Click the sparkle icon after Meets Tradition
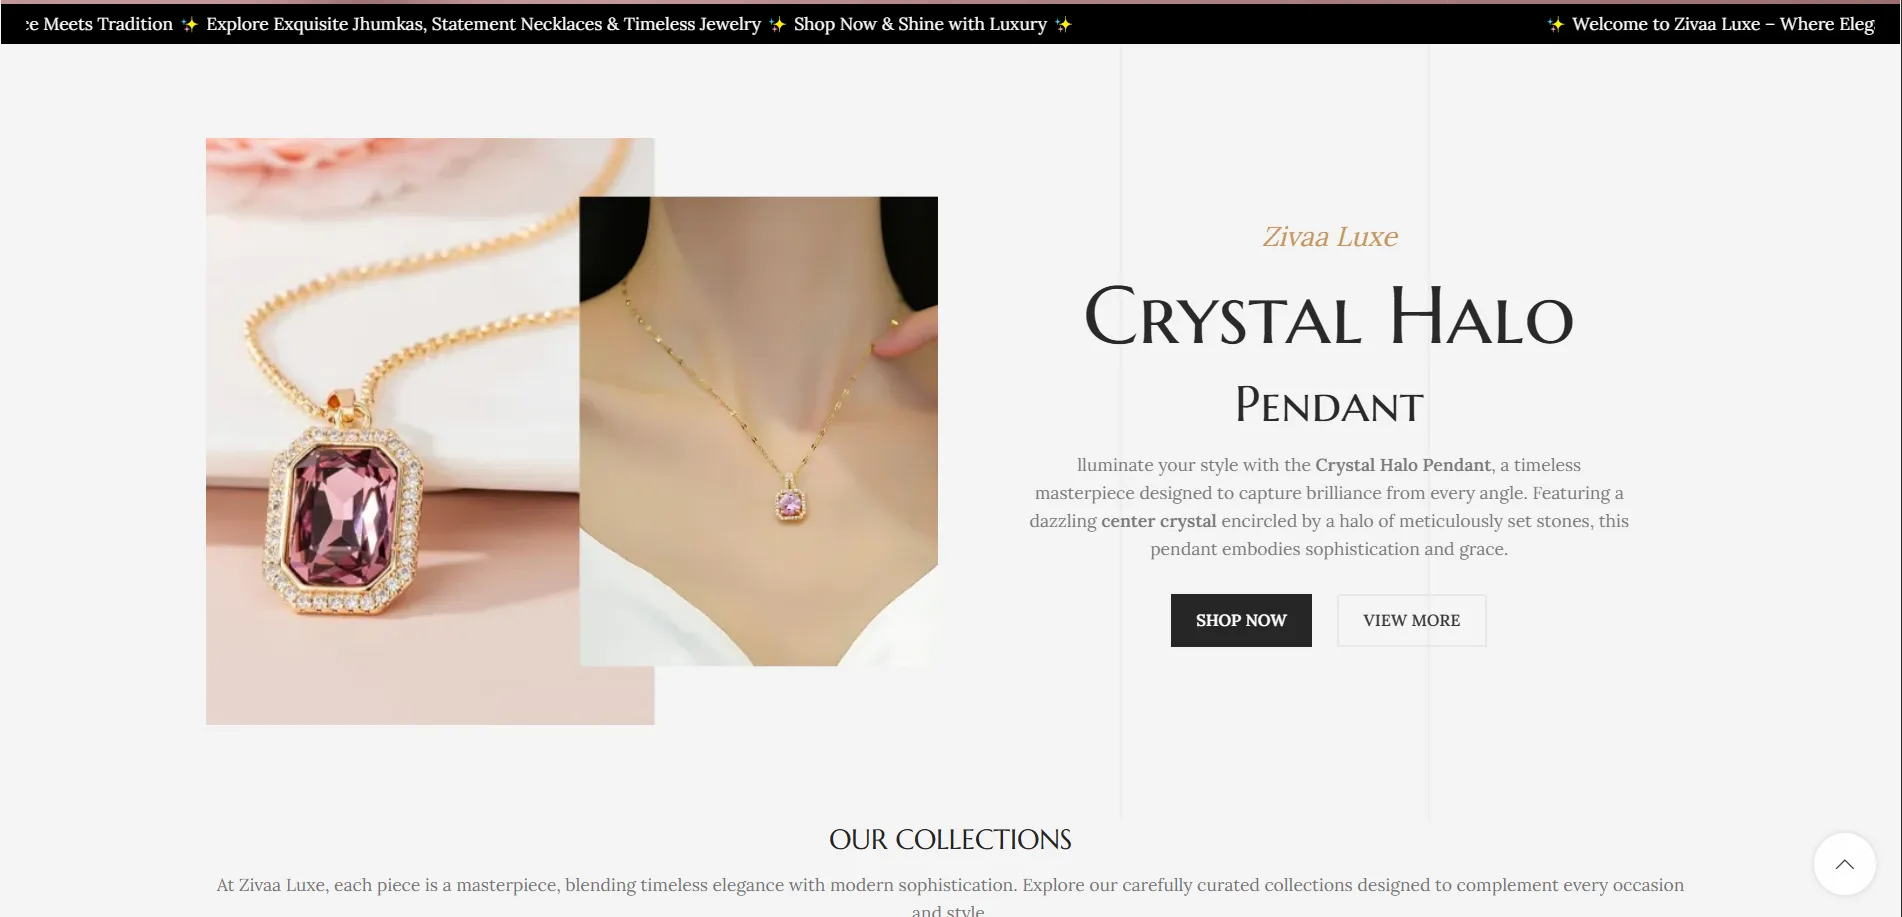Image resolution: width=1902 pixels, height=917 pixels. pos(190,24)
